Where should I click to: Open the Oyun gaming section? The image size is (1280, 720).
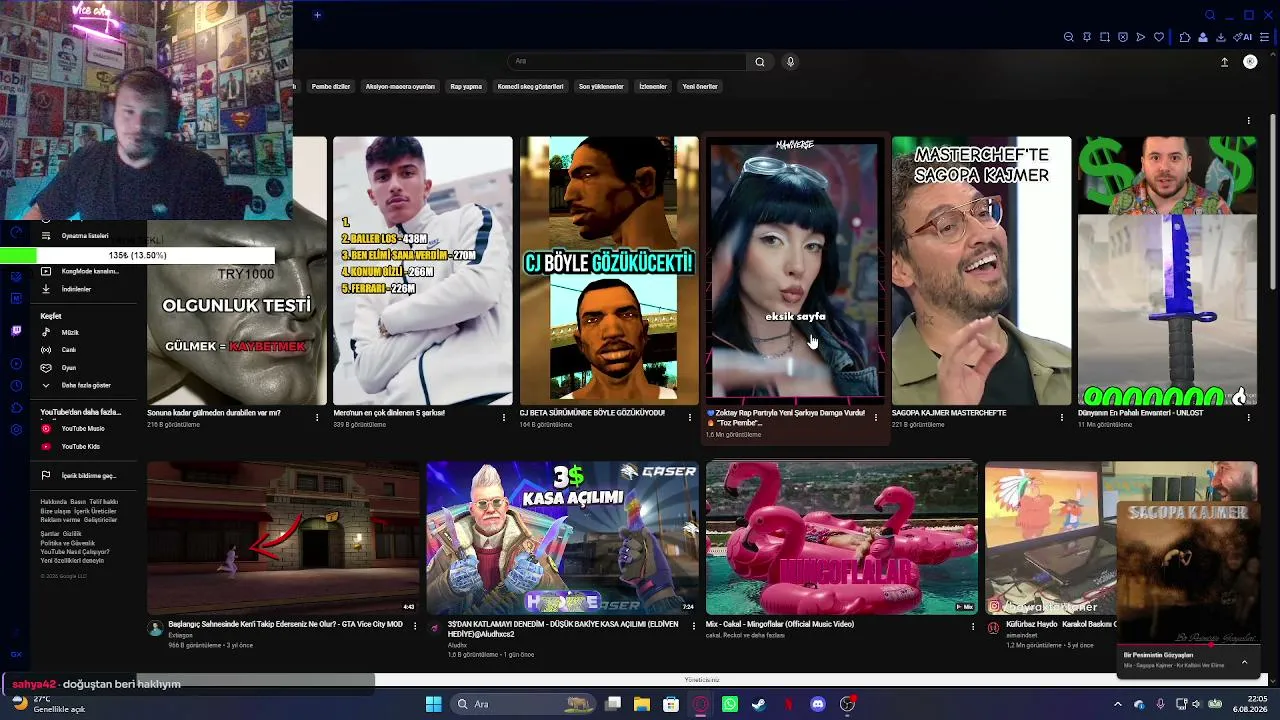pyautogui.click(x=69, y=368)
